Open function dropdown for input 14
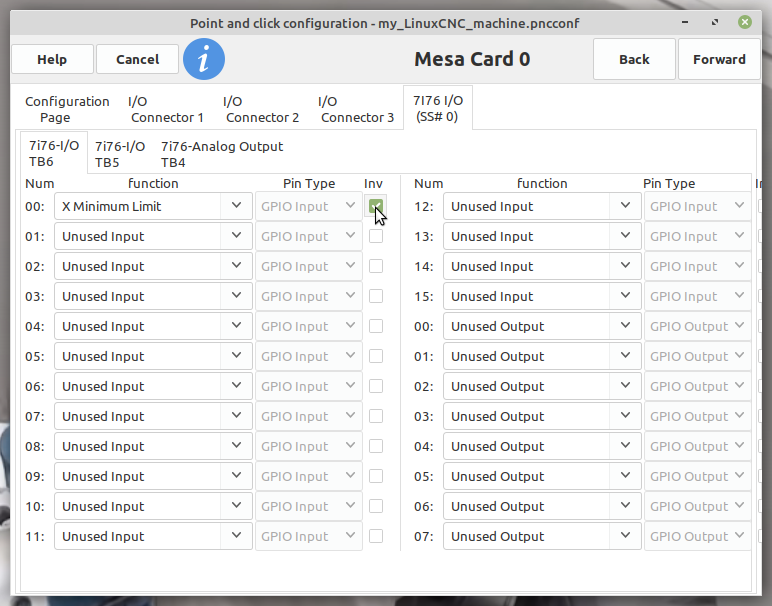 point(542,266)
